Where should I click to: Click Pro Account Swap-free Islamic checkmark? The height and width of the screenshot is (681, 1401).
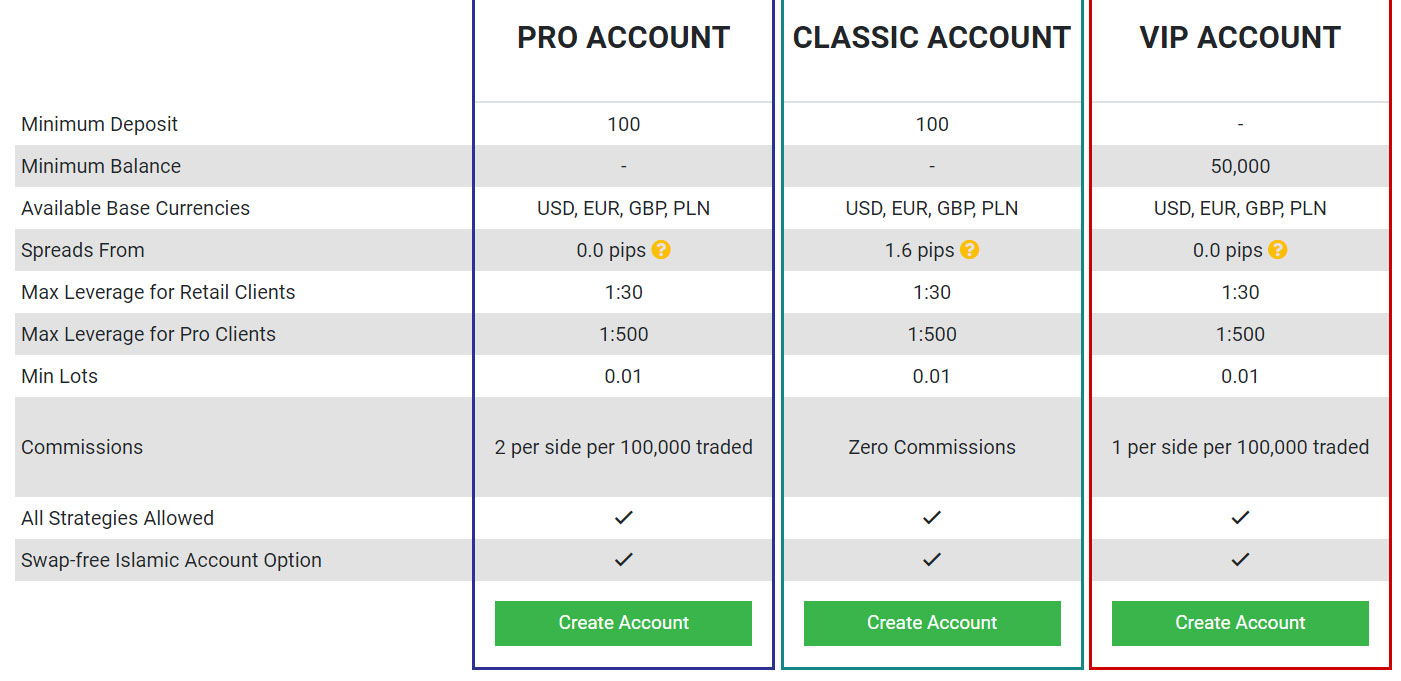(624, 560)
